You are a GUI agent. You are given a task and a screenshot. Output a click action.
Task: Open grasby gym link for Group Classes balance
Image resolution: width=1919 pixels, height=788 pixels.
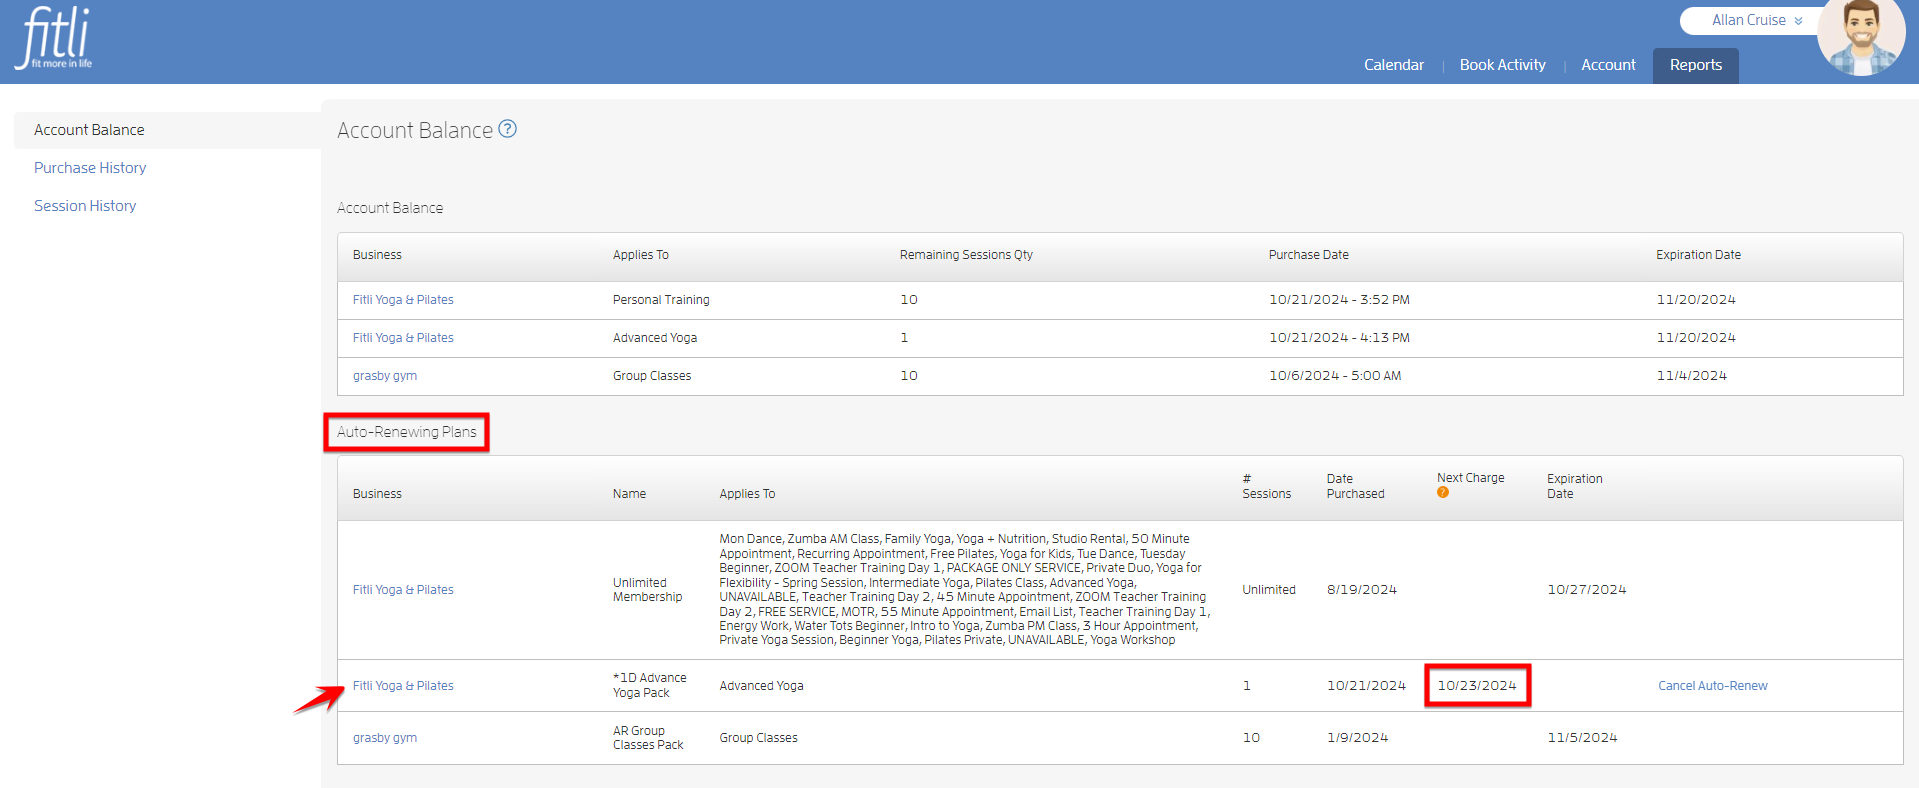point(385,376)
